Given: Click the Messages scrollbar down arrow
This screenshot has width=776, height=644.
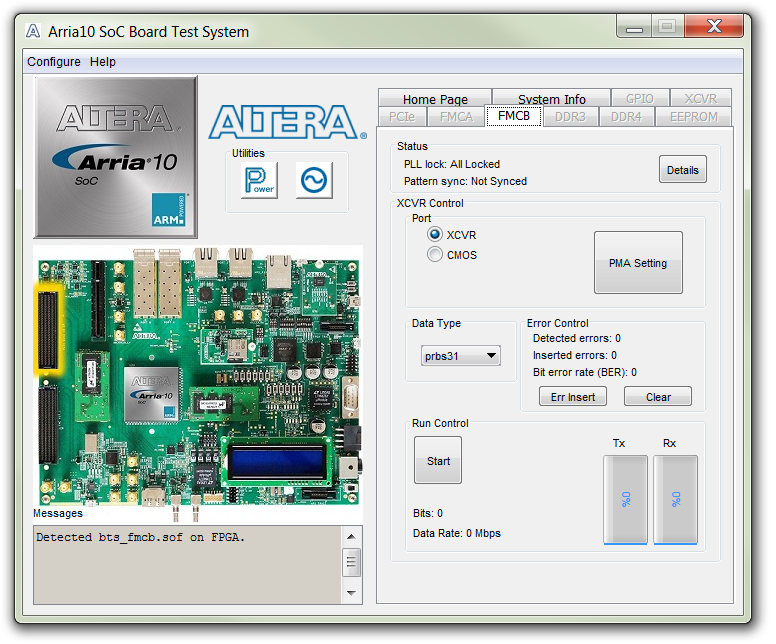Looking at the screenshot, I should coord(351,592).
